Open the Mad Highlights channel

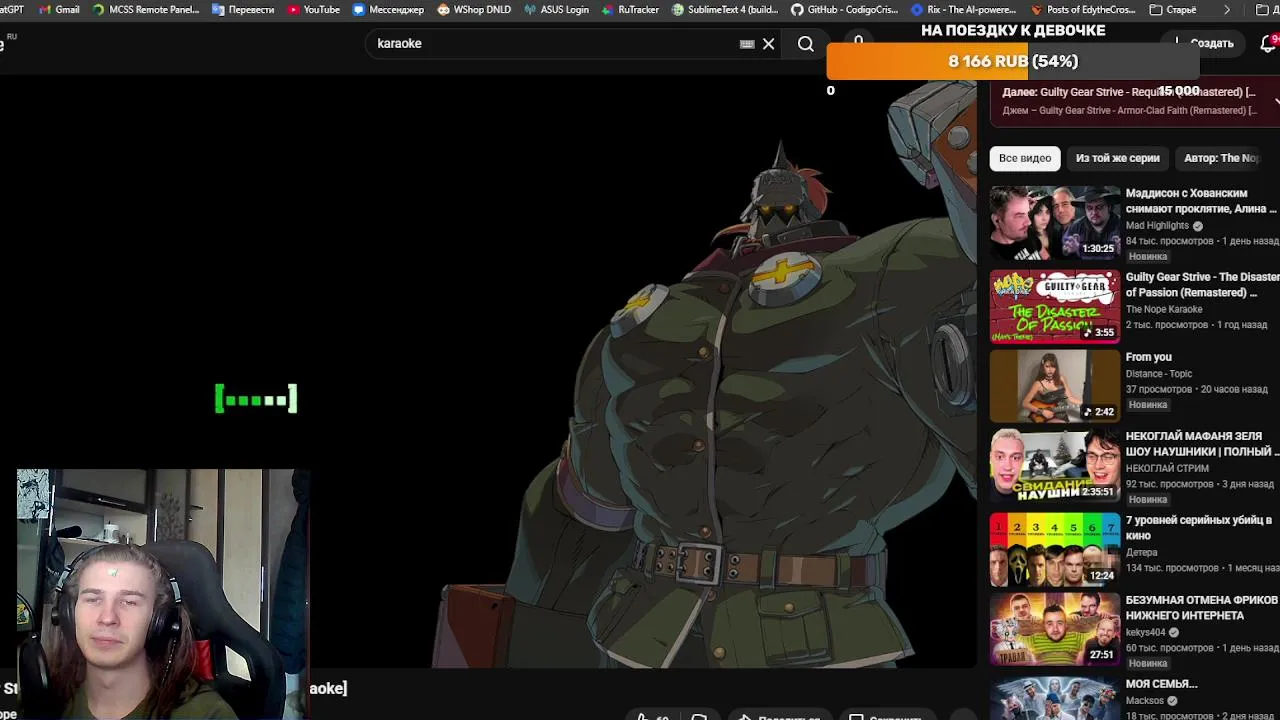click(1157, 226)
